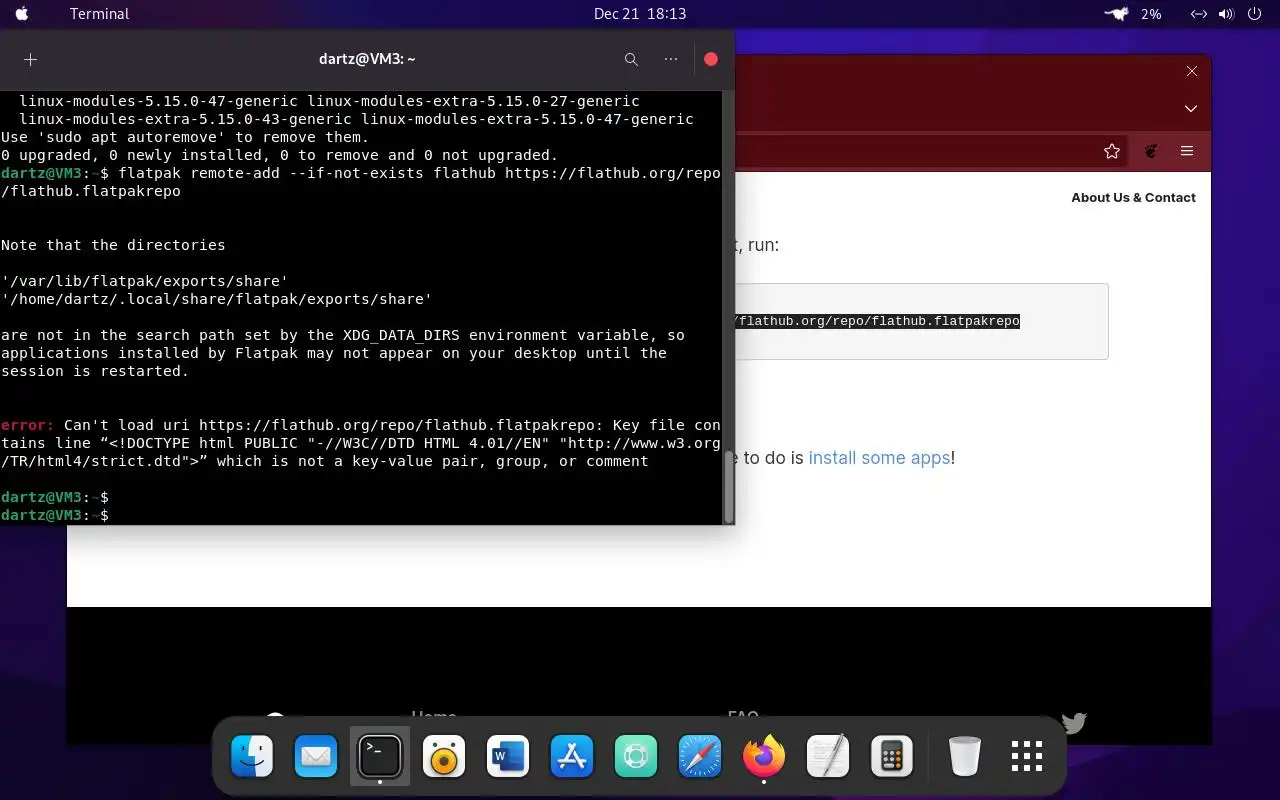Image resolution: width=1280 pixels, height=800 pixels.
Task: Open the text editor notepad icon in dock
Action: tap(828, 756)
